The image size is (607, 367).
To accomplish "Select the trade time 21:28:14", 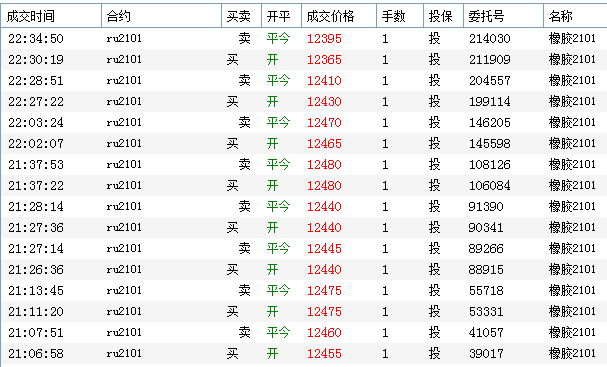I will click(36, 207).
